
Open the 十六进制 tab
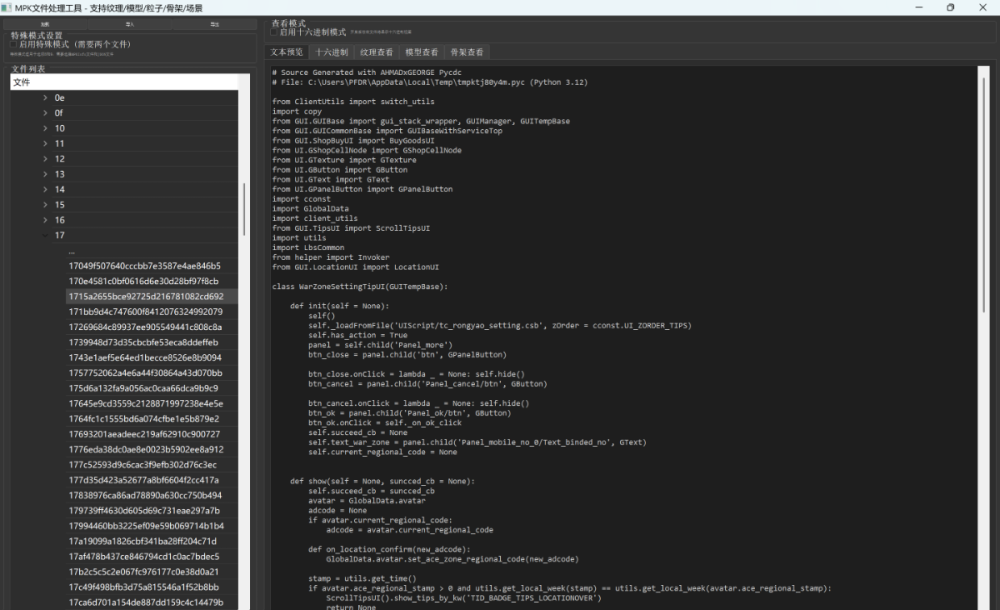[332, 52]
